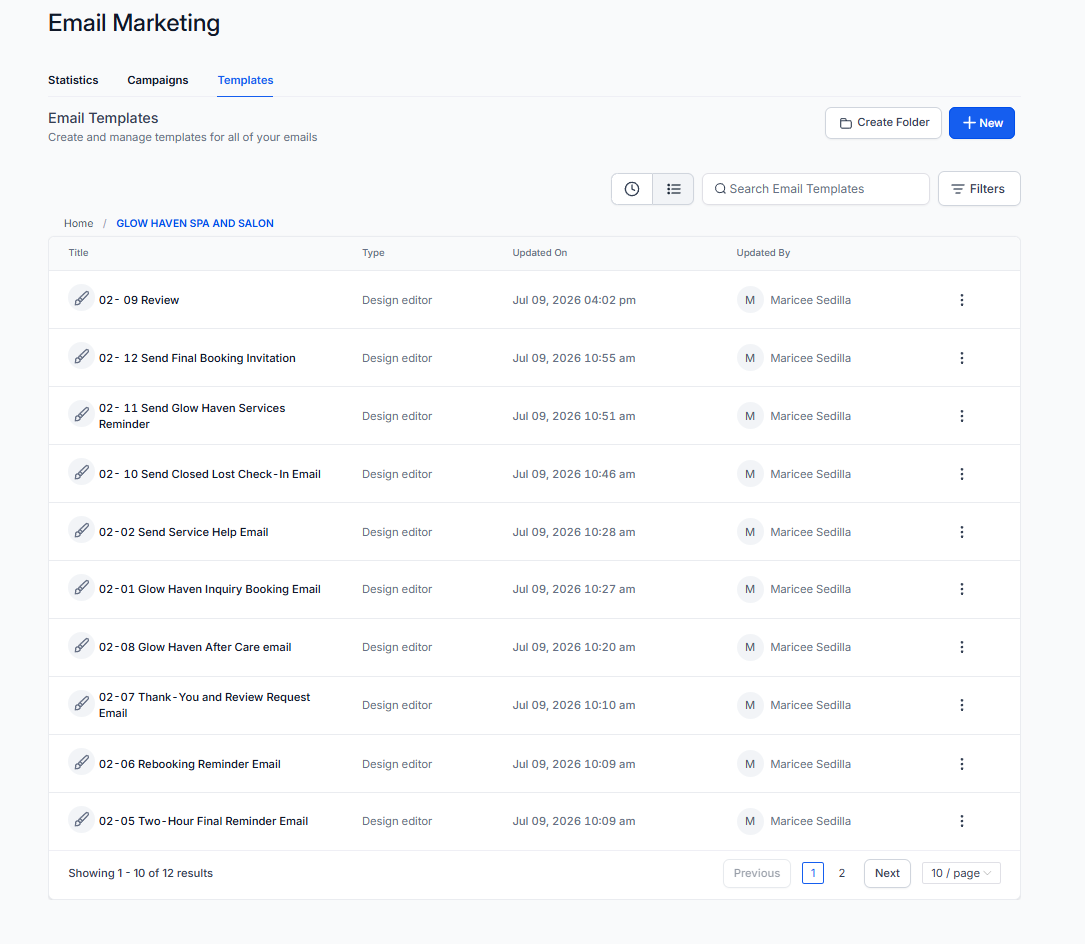Open the recent templates clock view
1085x944 pixels.
pos(632,189)
